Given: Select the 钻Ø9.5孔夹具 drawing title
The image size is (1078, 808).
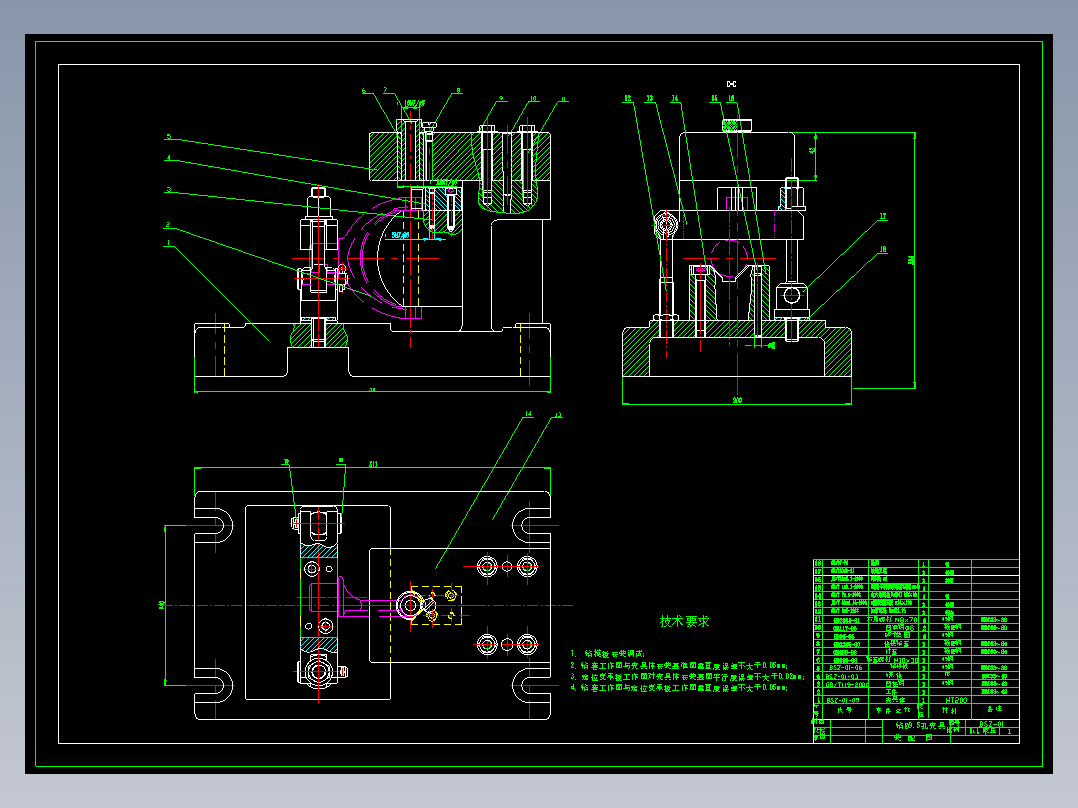Looking at the screenshot, I should [x=921, y=725].
